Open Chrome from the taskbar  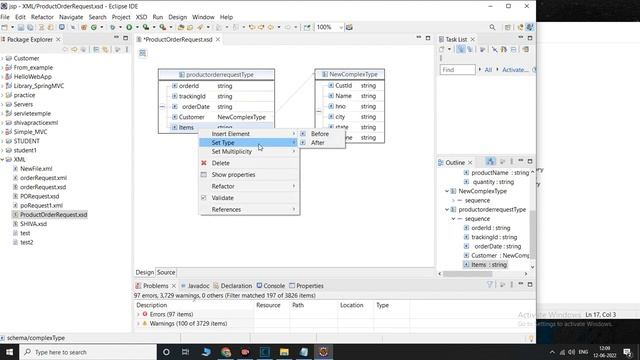coord(226,352)
